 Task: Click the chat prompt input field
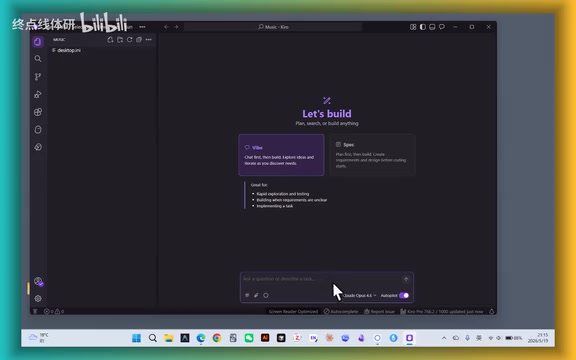pos(320,279)
